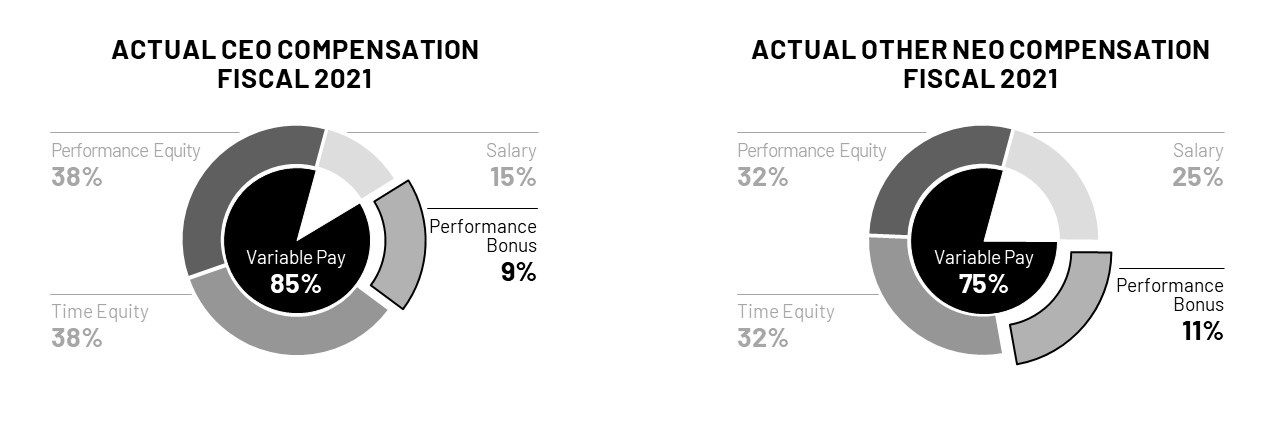
Task: Click the Performance Bonus 9% label
Action: pyautogui.click(x=483, y=248)
